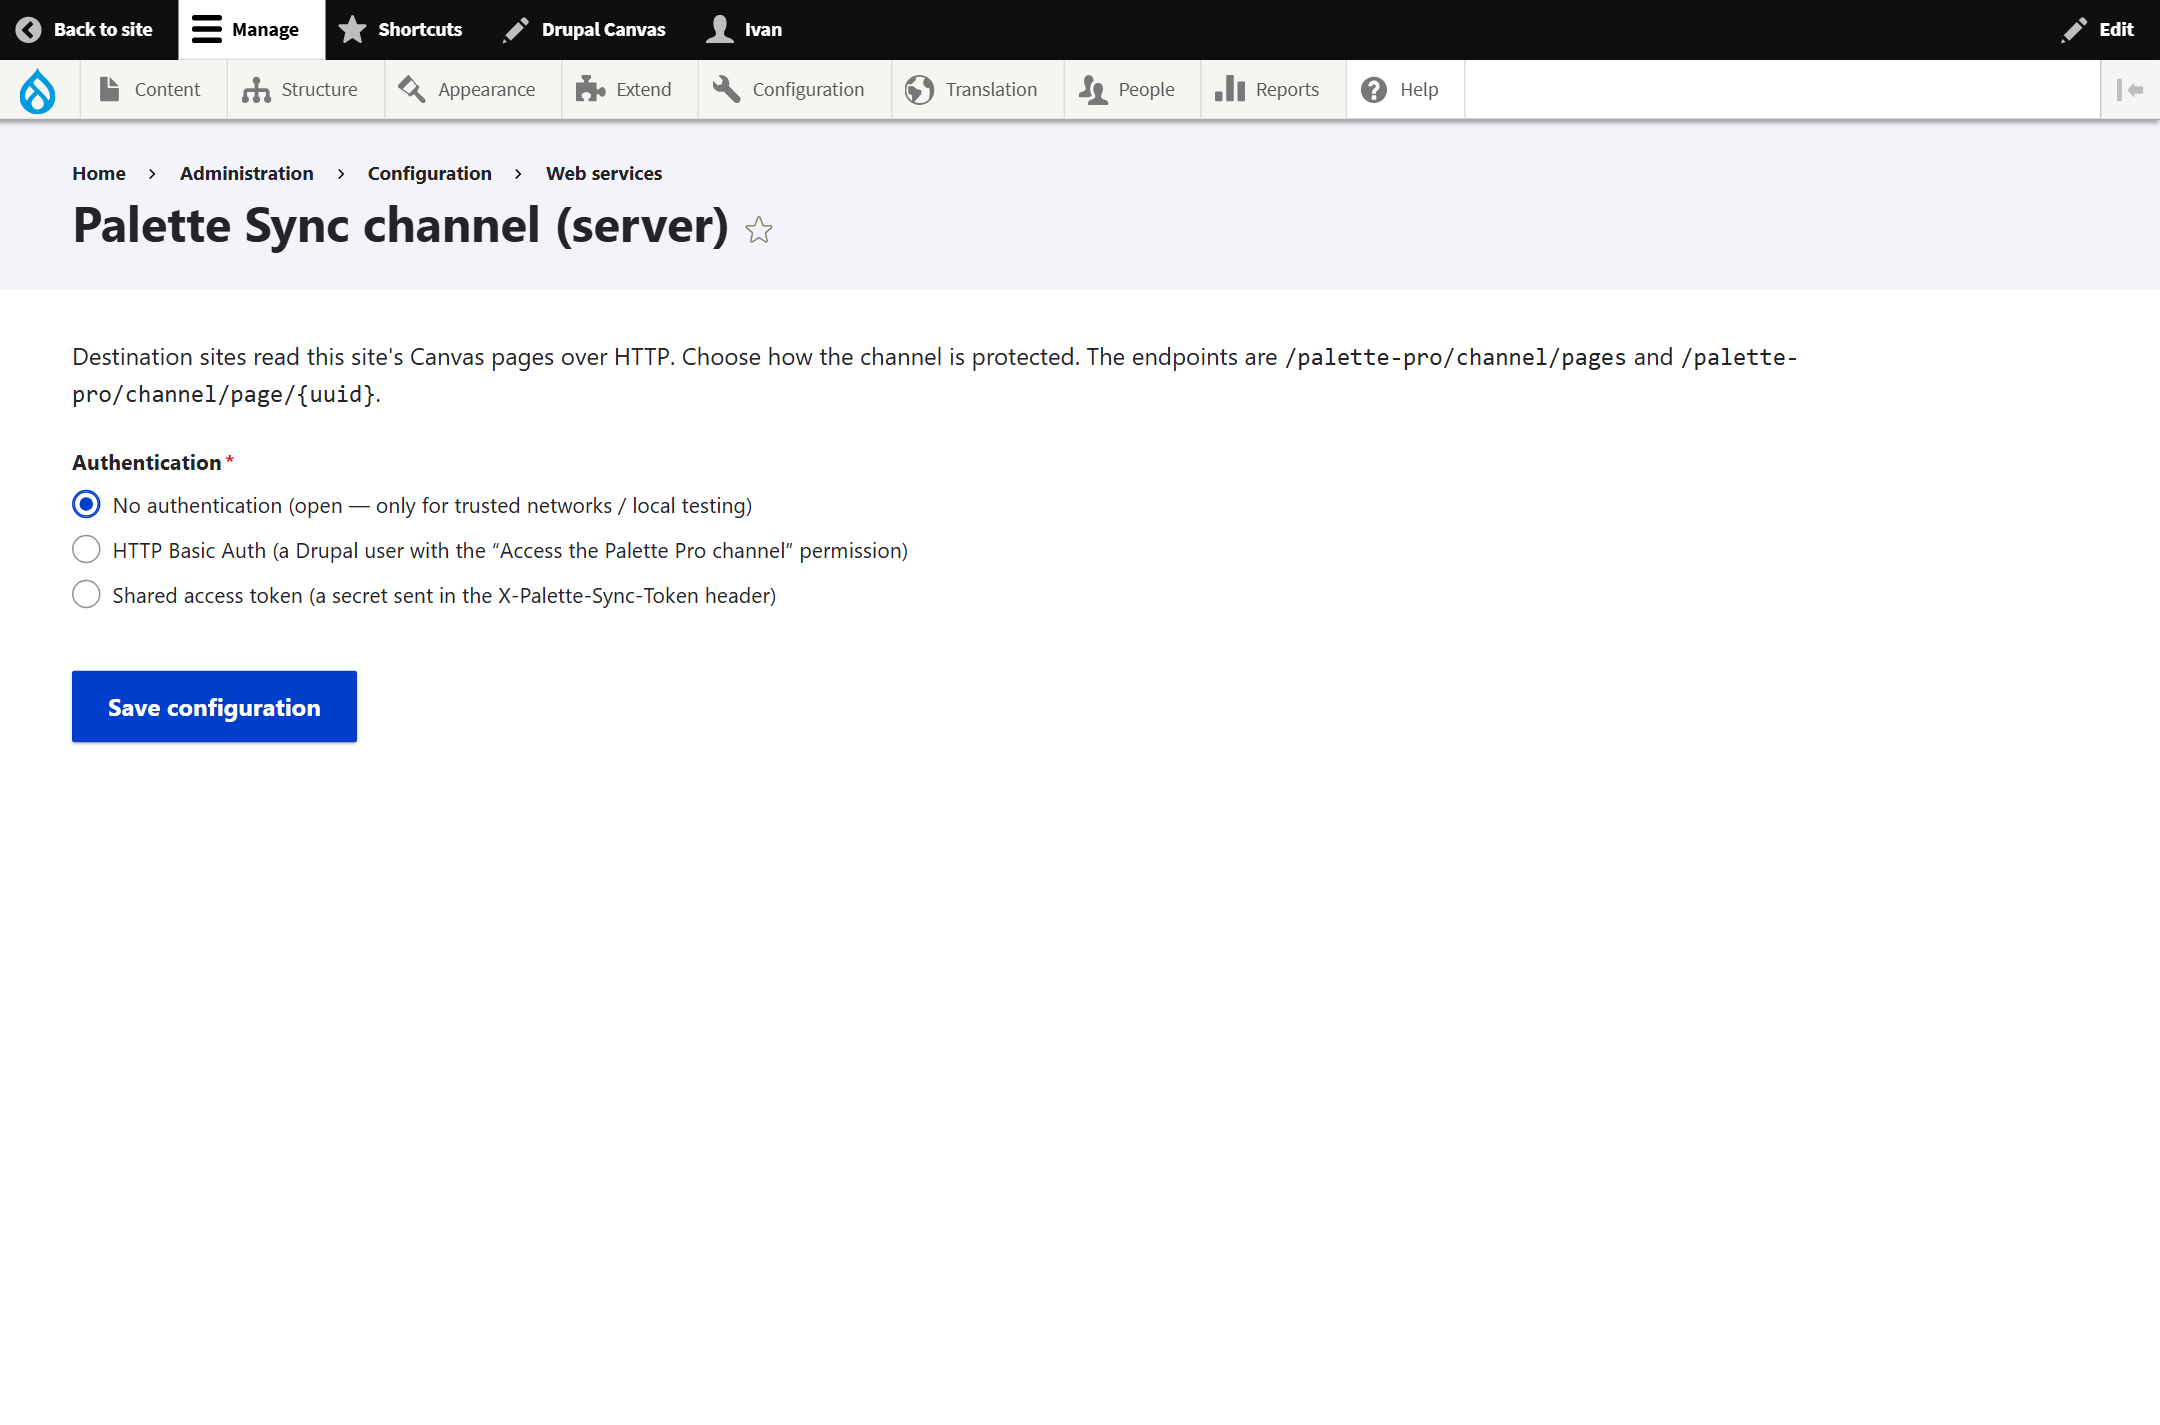Open the Structure menu
Screen dimensions: 2160x1425
306,90
